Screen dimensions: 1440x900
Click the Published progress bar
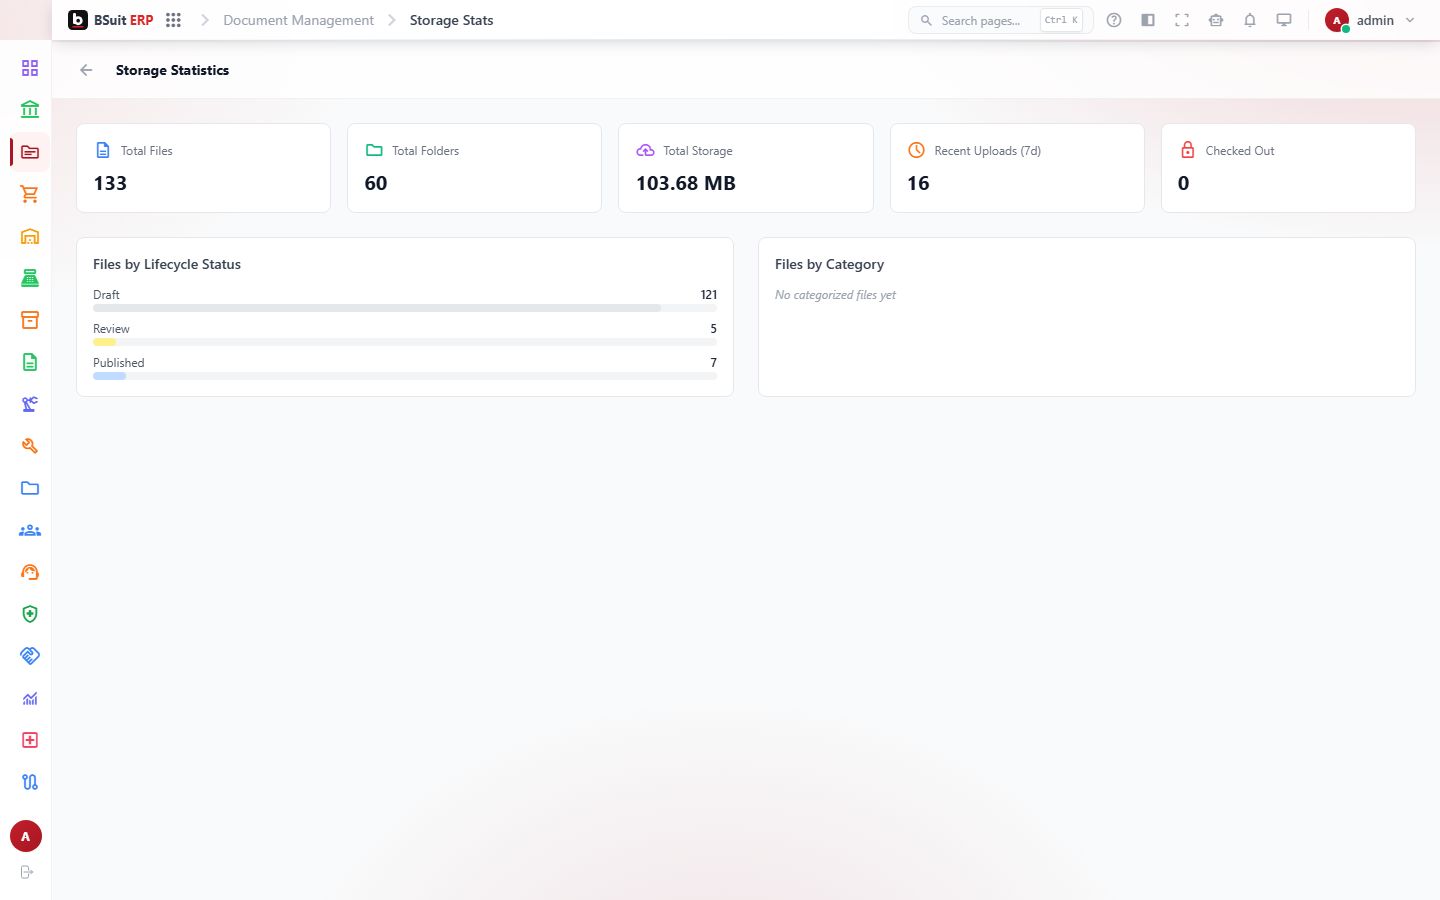click(x=405, y=376)
